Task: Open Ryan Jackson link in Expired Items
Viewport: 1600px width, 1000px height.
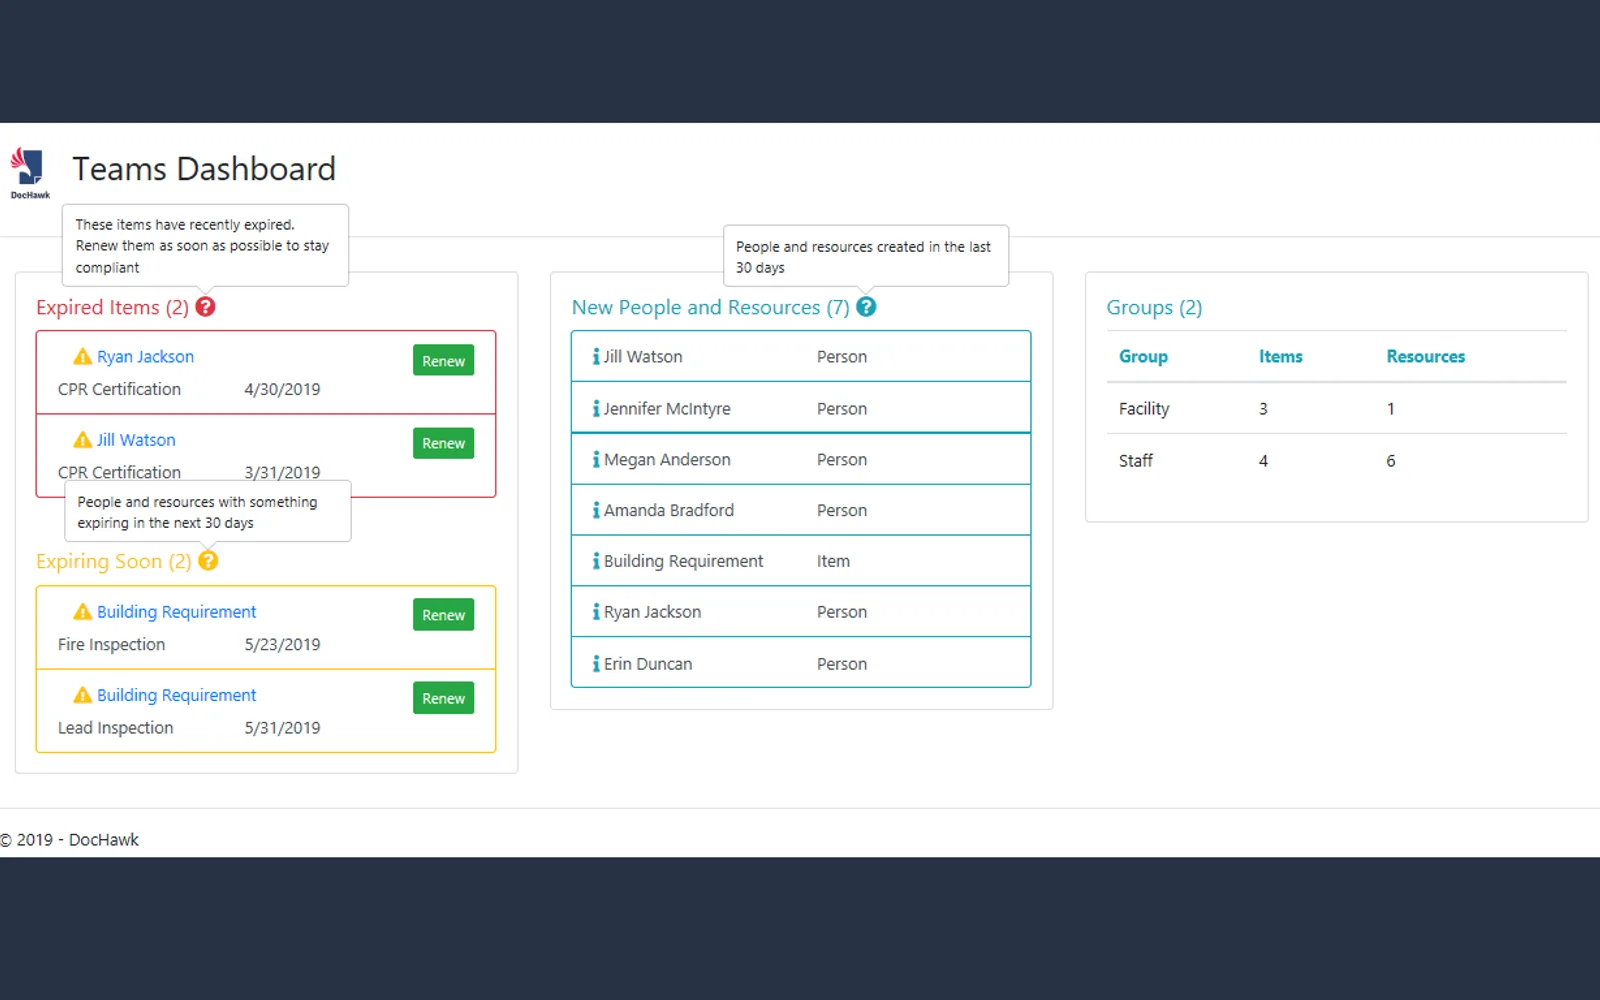Action: 145,357
